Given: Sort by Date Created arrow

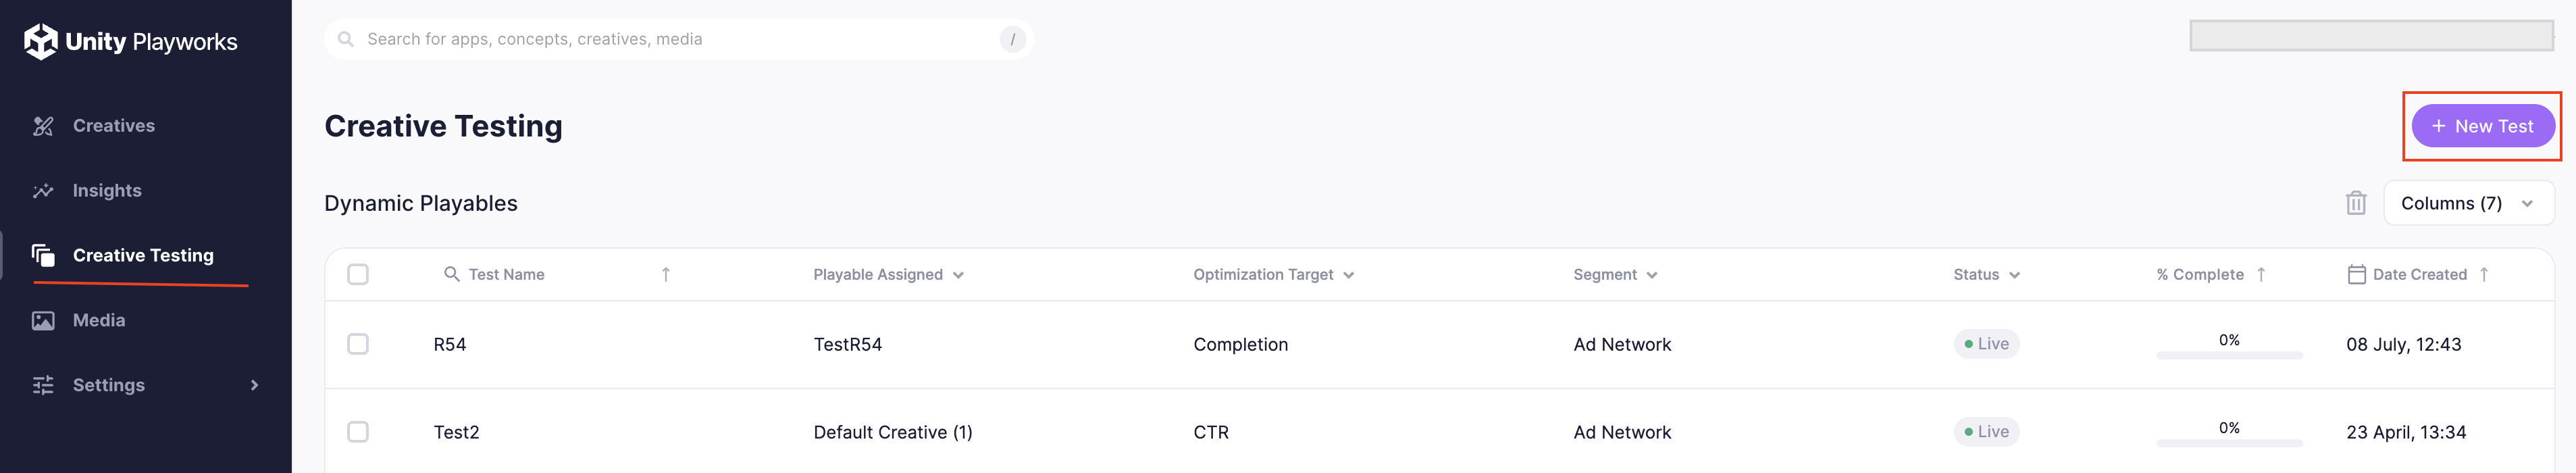Looking at the screenshot, I should pos(2484,274).
